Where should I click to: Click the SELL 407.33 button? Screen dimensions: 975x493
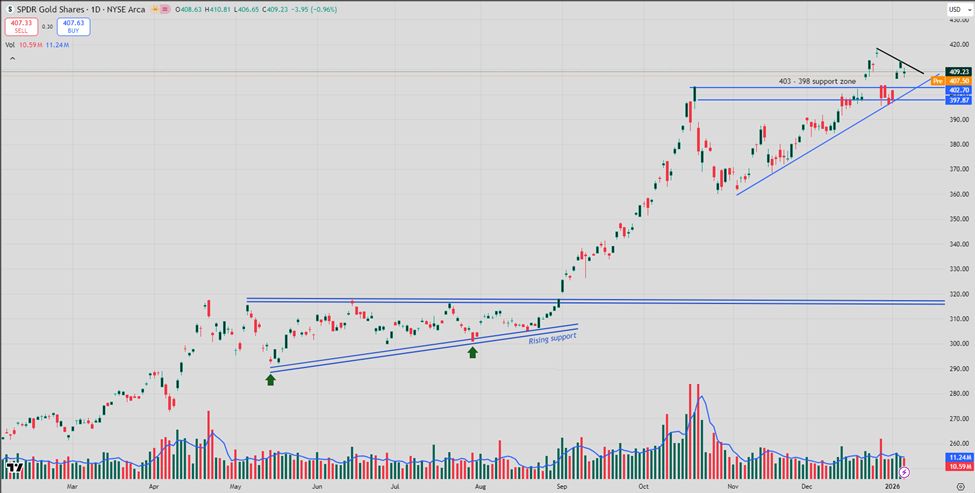coord(19,26)
